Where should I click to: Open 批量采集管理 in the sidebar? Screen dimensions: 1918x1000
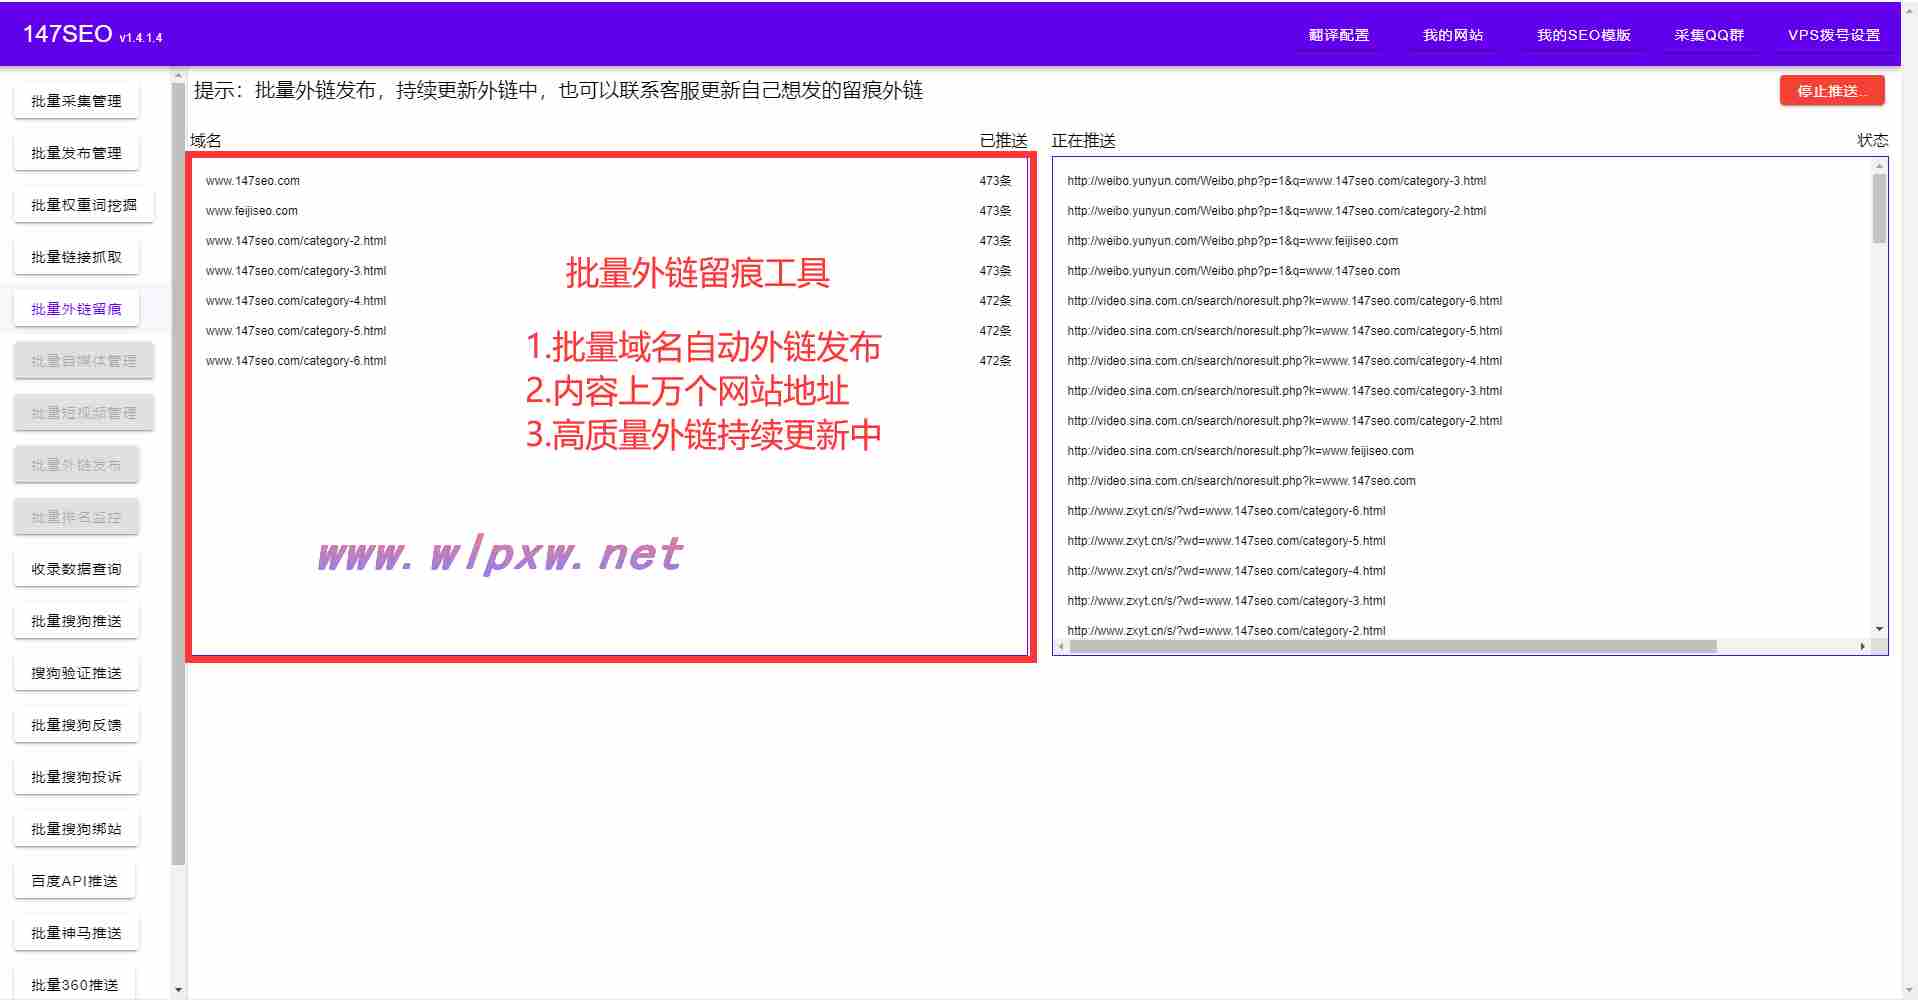coord(76,101)
